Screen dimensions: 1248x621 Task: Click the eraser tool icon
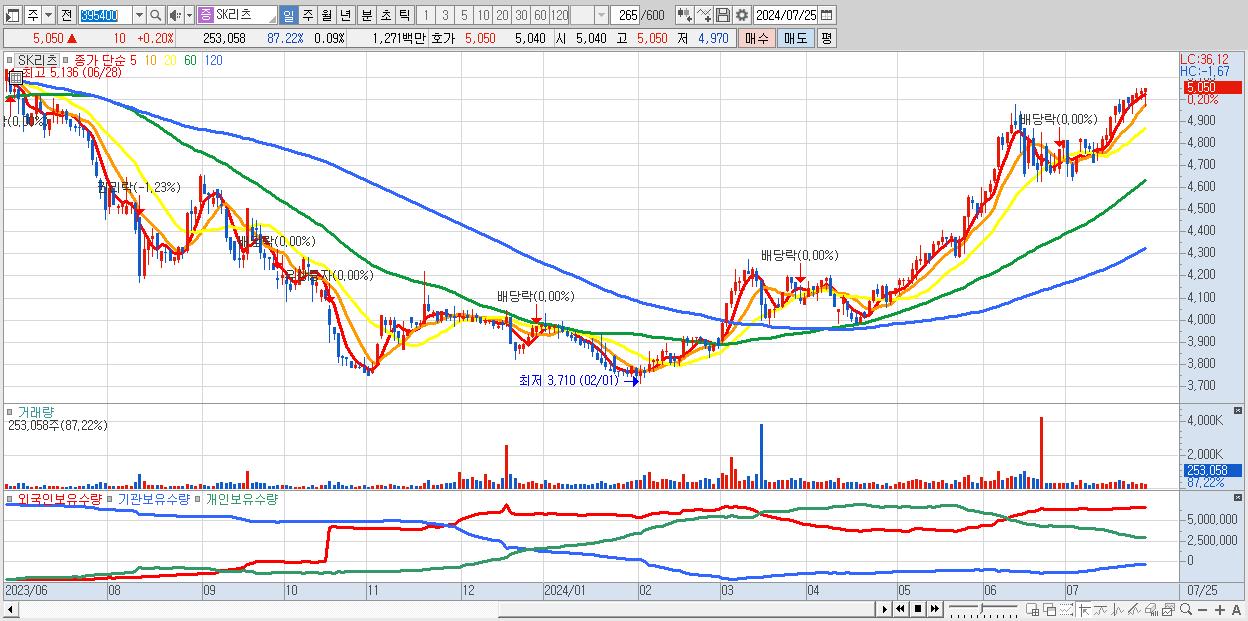(1151, 610)
